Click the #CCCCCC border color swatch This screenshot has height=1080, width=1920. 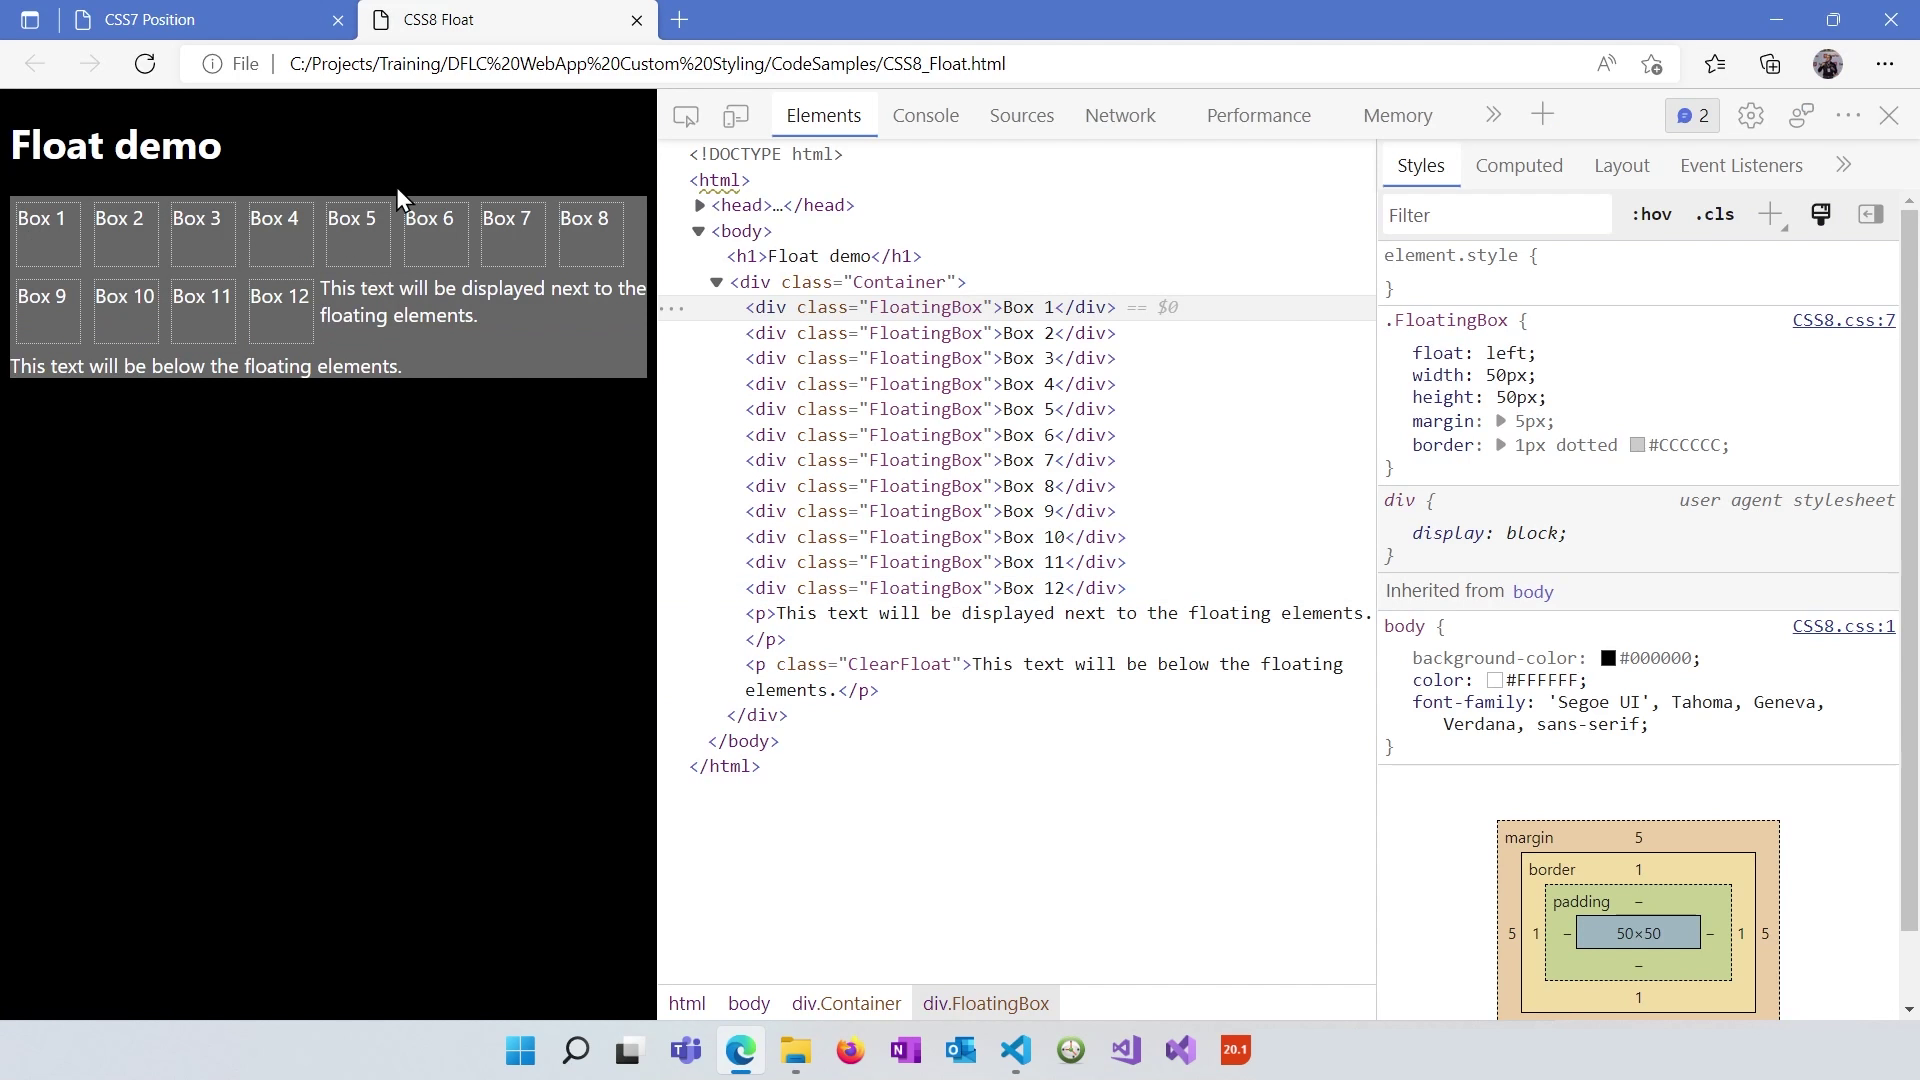coord(1637,445)
